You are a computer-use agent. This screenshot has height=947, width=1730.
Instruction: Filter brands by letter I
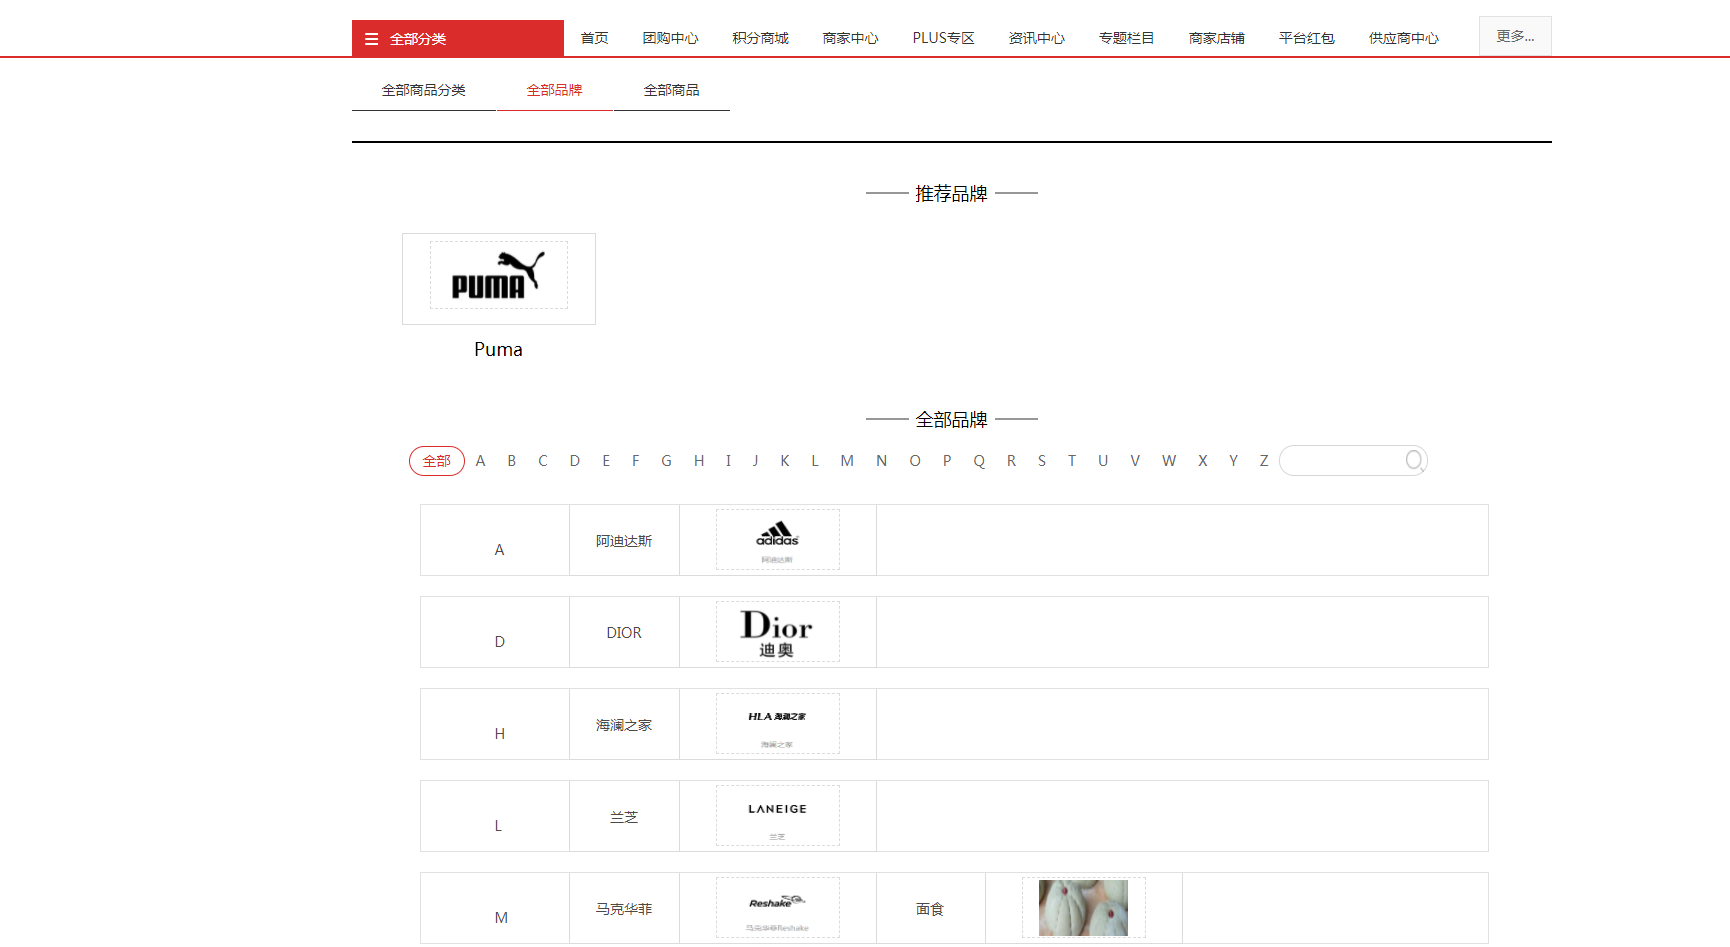(x=728, y=461)
